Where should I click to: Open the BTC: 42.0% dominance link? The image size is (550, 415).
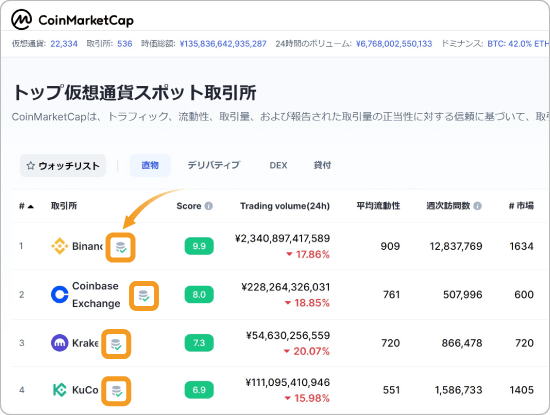[x=509, y=44]
